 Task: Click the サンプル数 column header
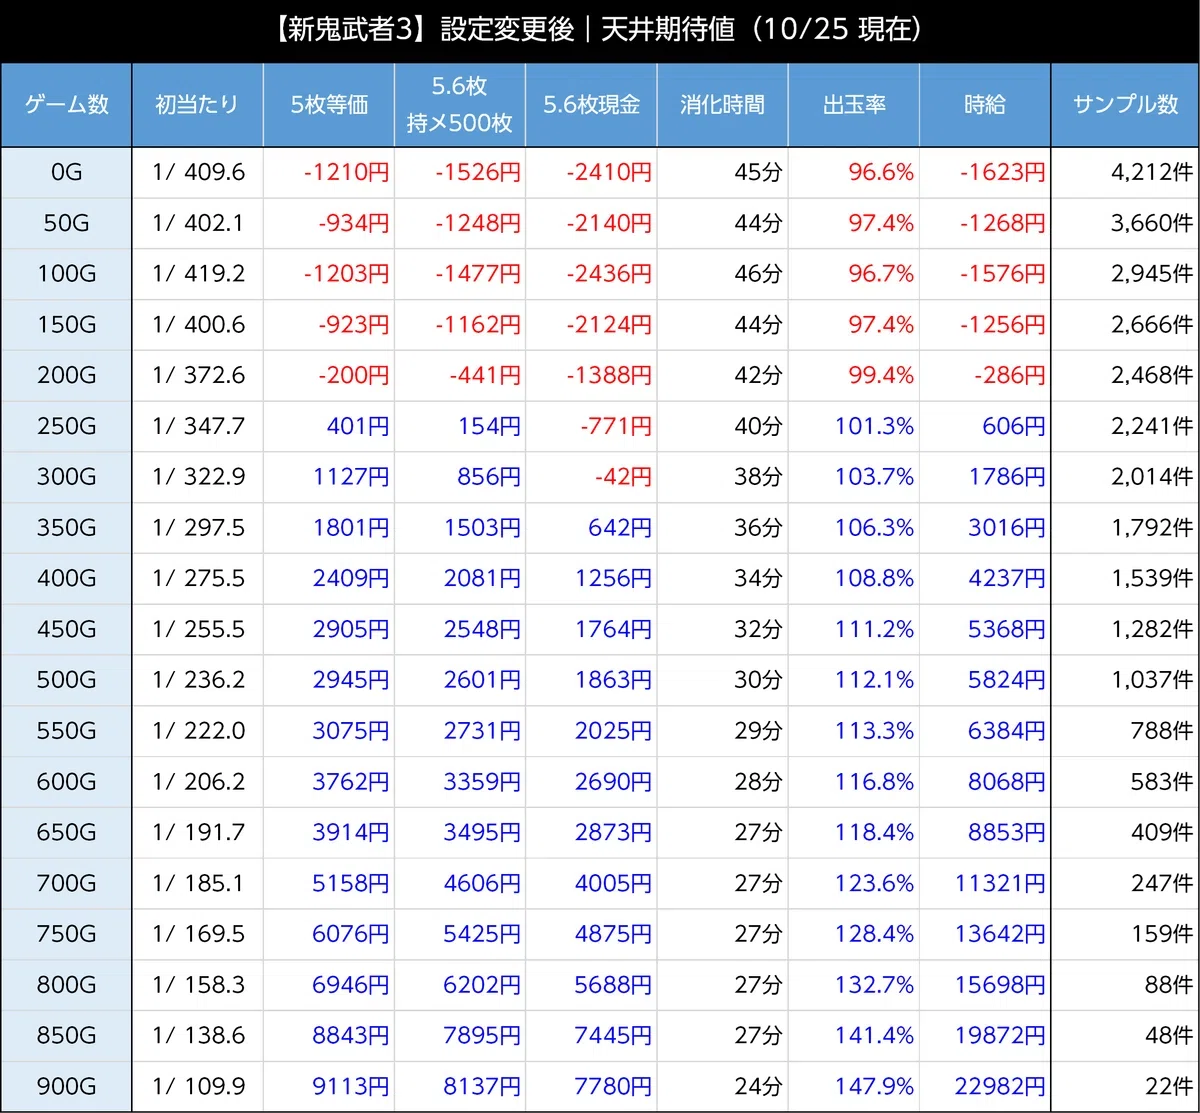tap(1125, 105)
